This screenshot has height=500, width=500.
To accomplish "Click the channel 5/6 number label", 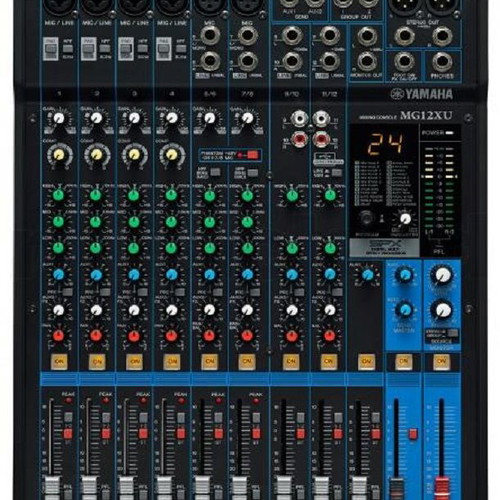I will point(210,94).
